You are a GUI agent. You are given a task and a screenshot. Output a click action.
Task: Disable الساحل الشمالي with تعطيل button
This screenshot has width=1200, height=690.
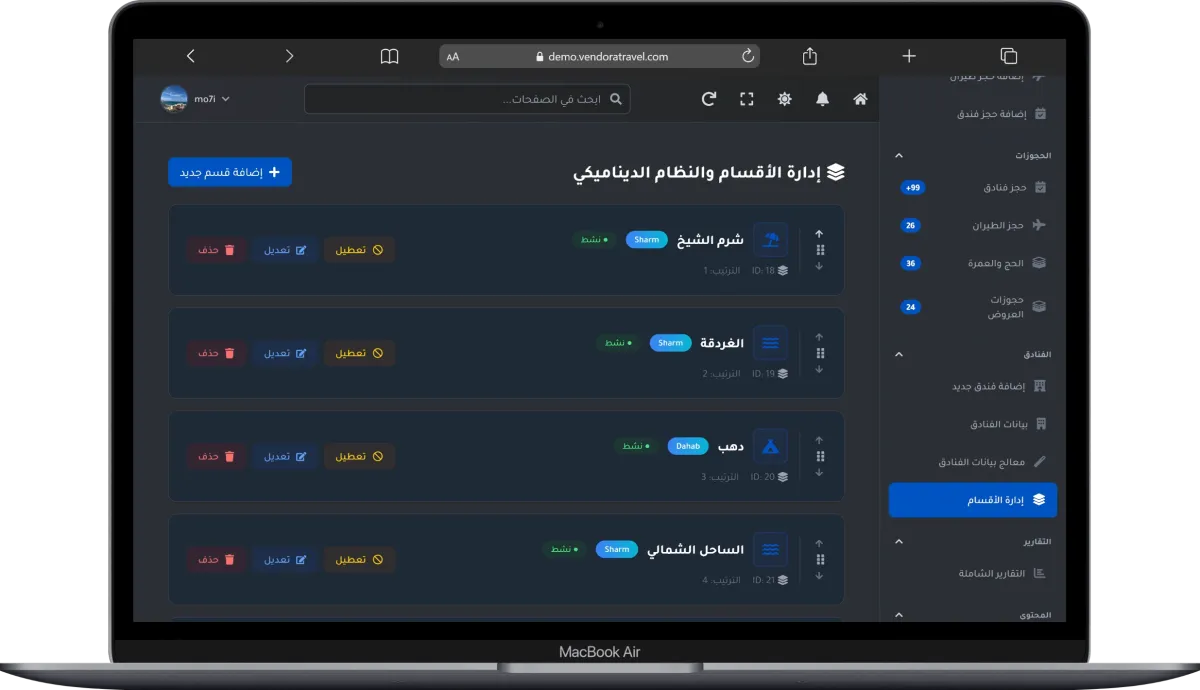click(359, 559)
